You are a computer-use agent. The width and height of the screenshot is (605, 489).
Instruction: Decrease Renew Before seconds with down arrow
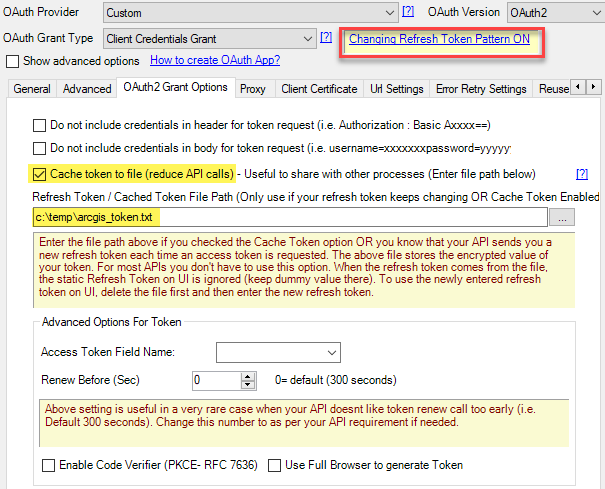click(262, 385)
